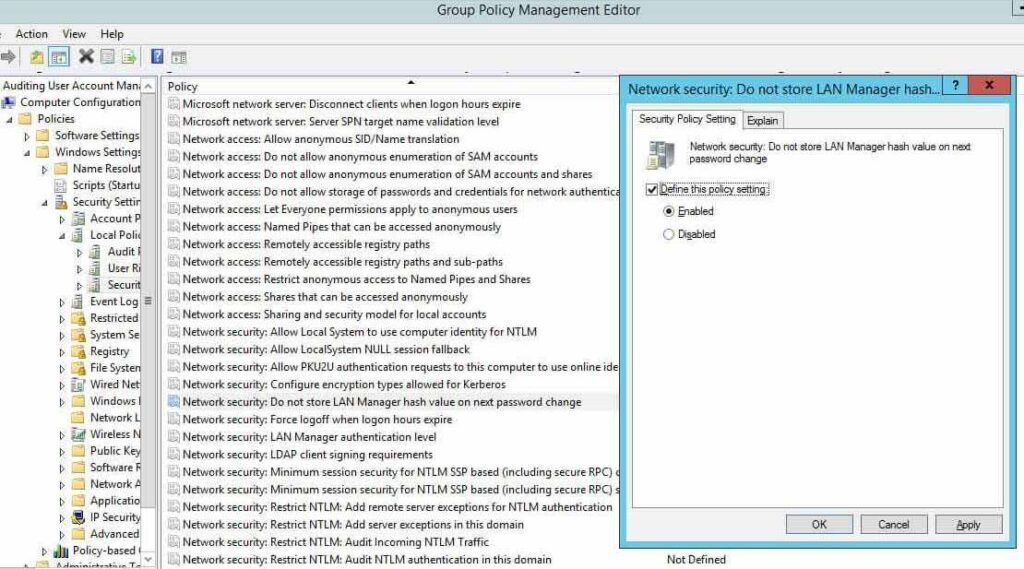Click the Wireless Network policies tree icon

click(79, 435)
